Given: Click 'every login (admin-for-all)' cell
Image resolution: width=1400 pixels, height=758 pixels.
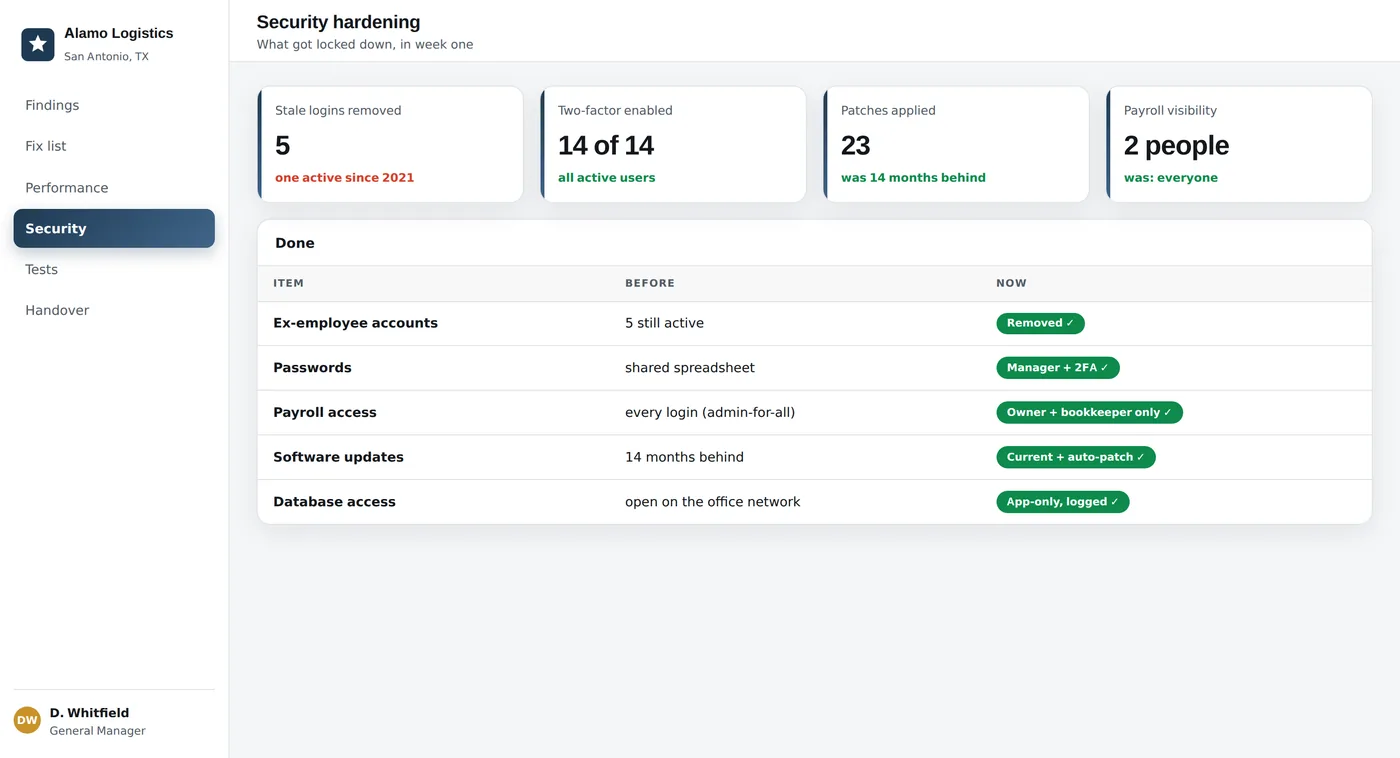Looking at the screenshot, I should click(x=710, y=412).
